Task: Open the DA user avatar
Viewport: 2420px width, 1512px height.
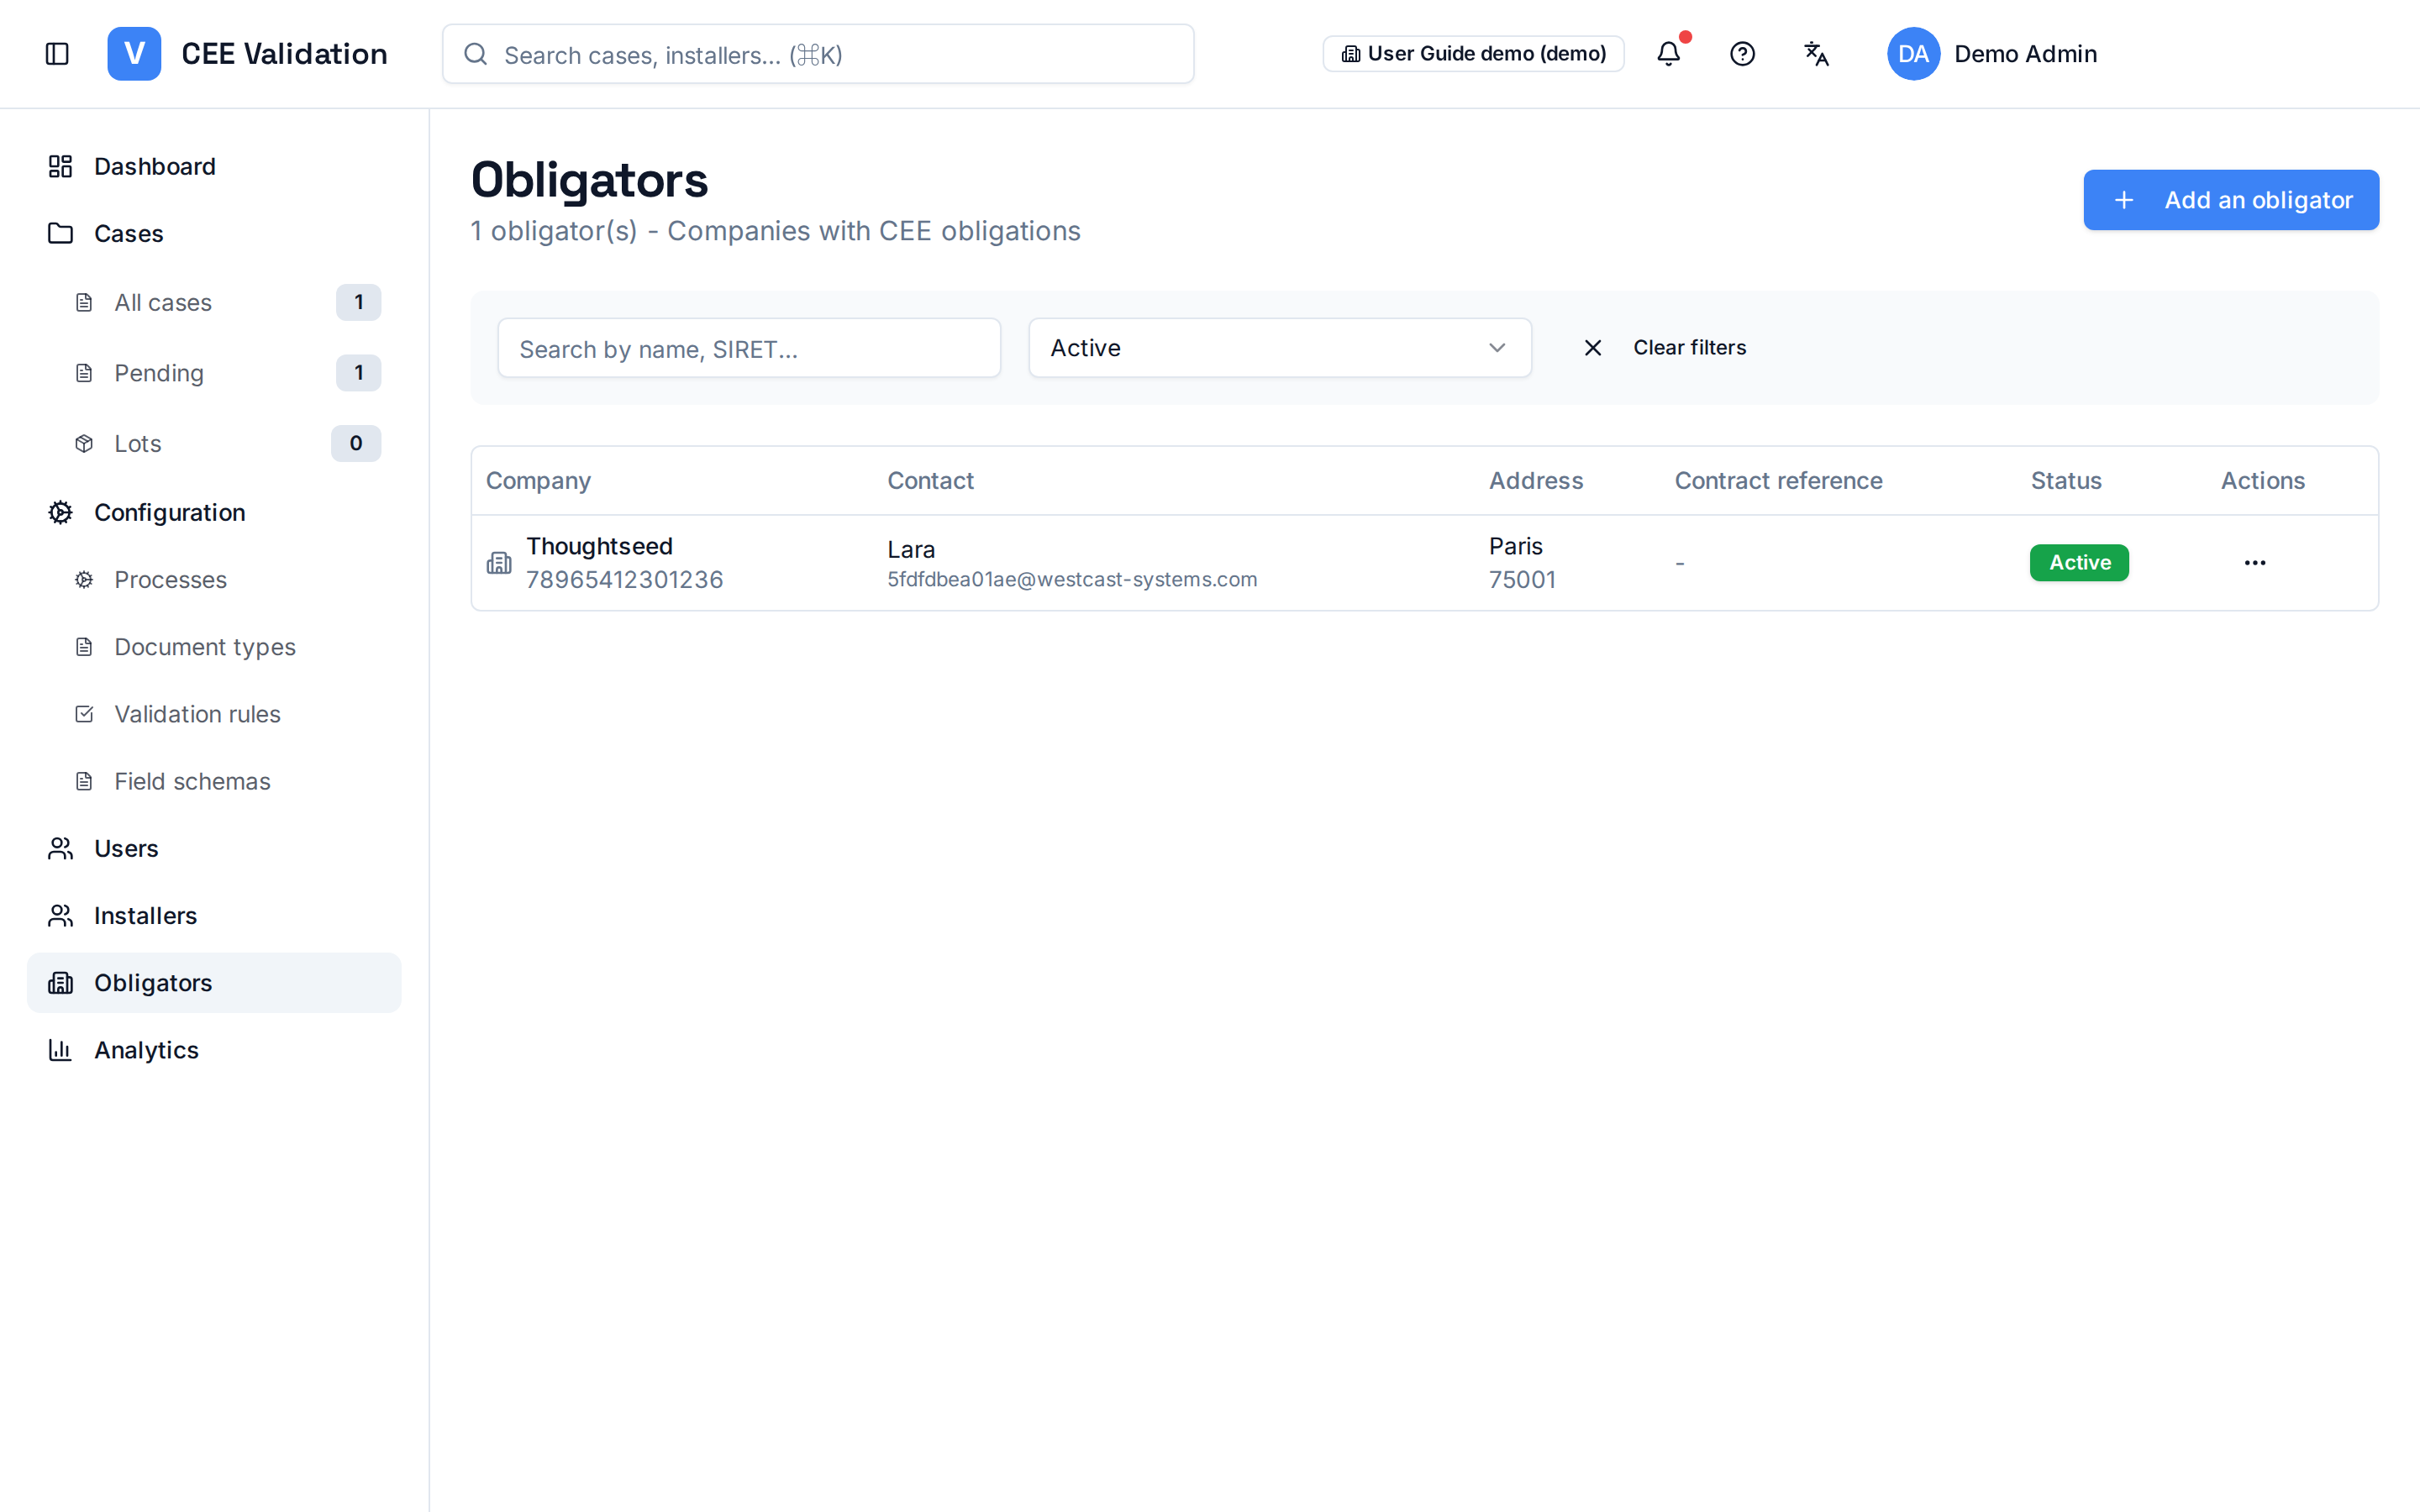Action: coord(1913,54)
